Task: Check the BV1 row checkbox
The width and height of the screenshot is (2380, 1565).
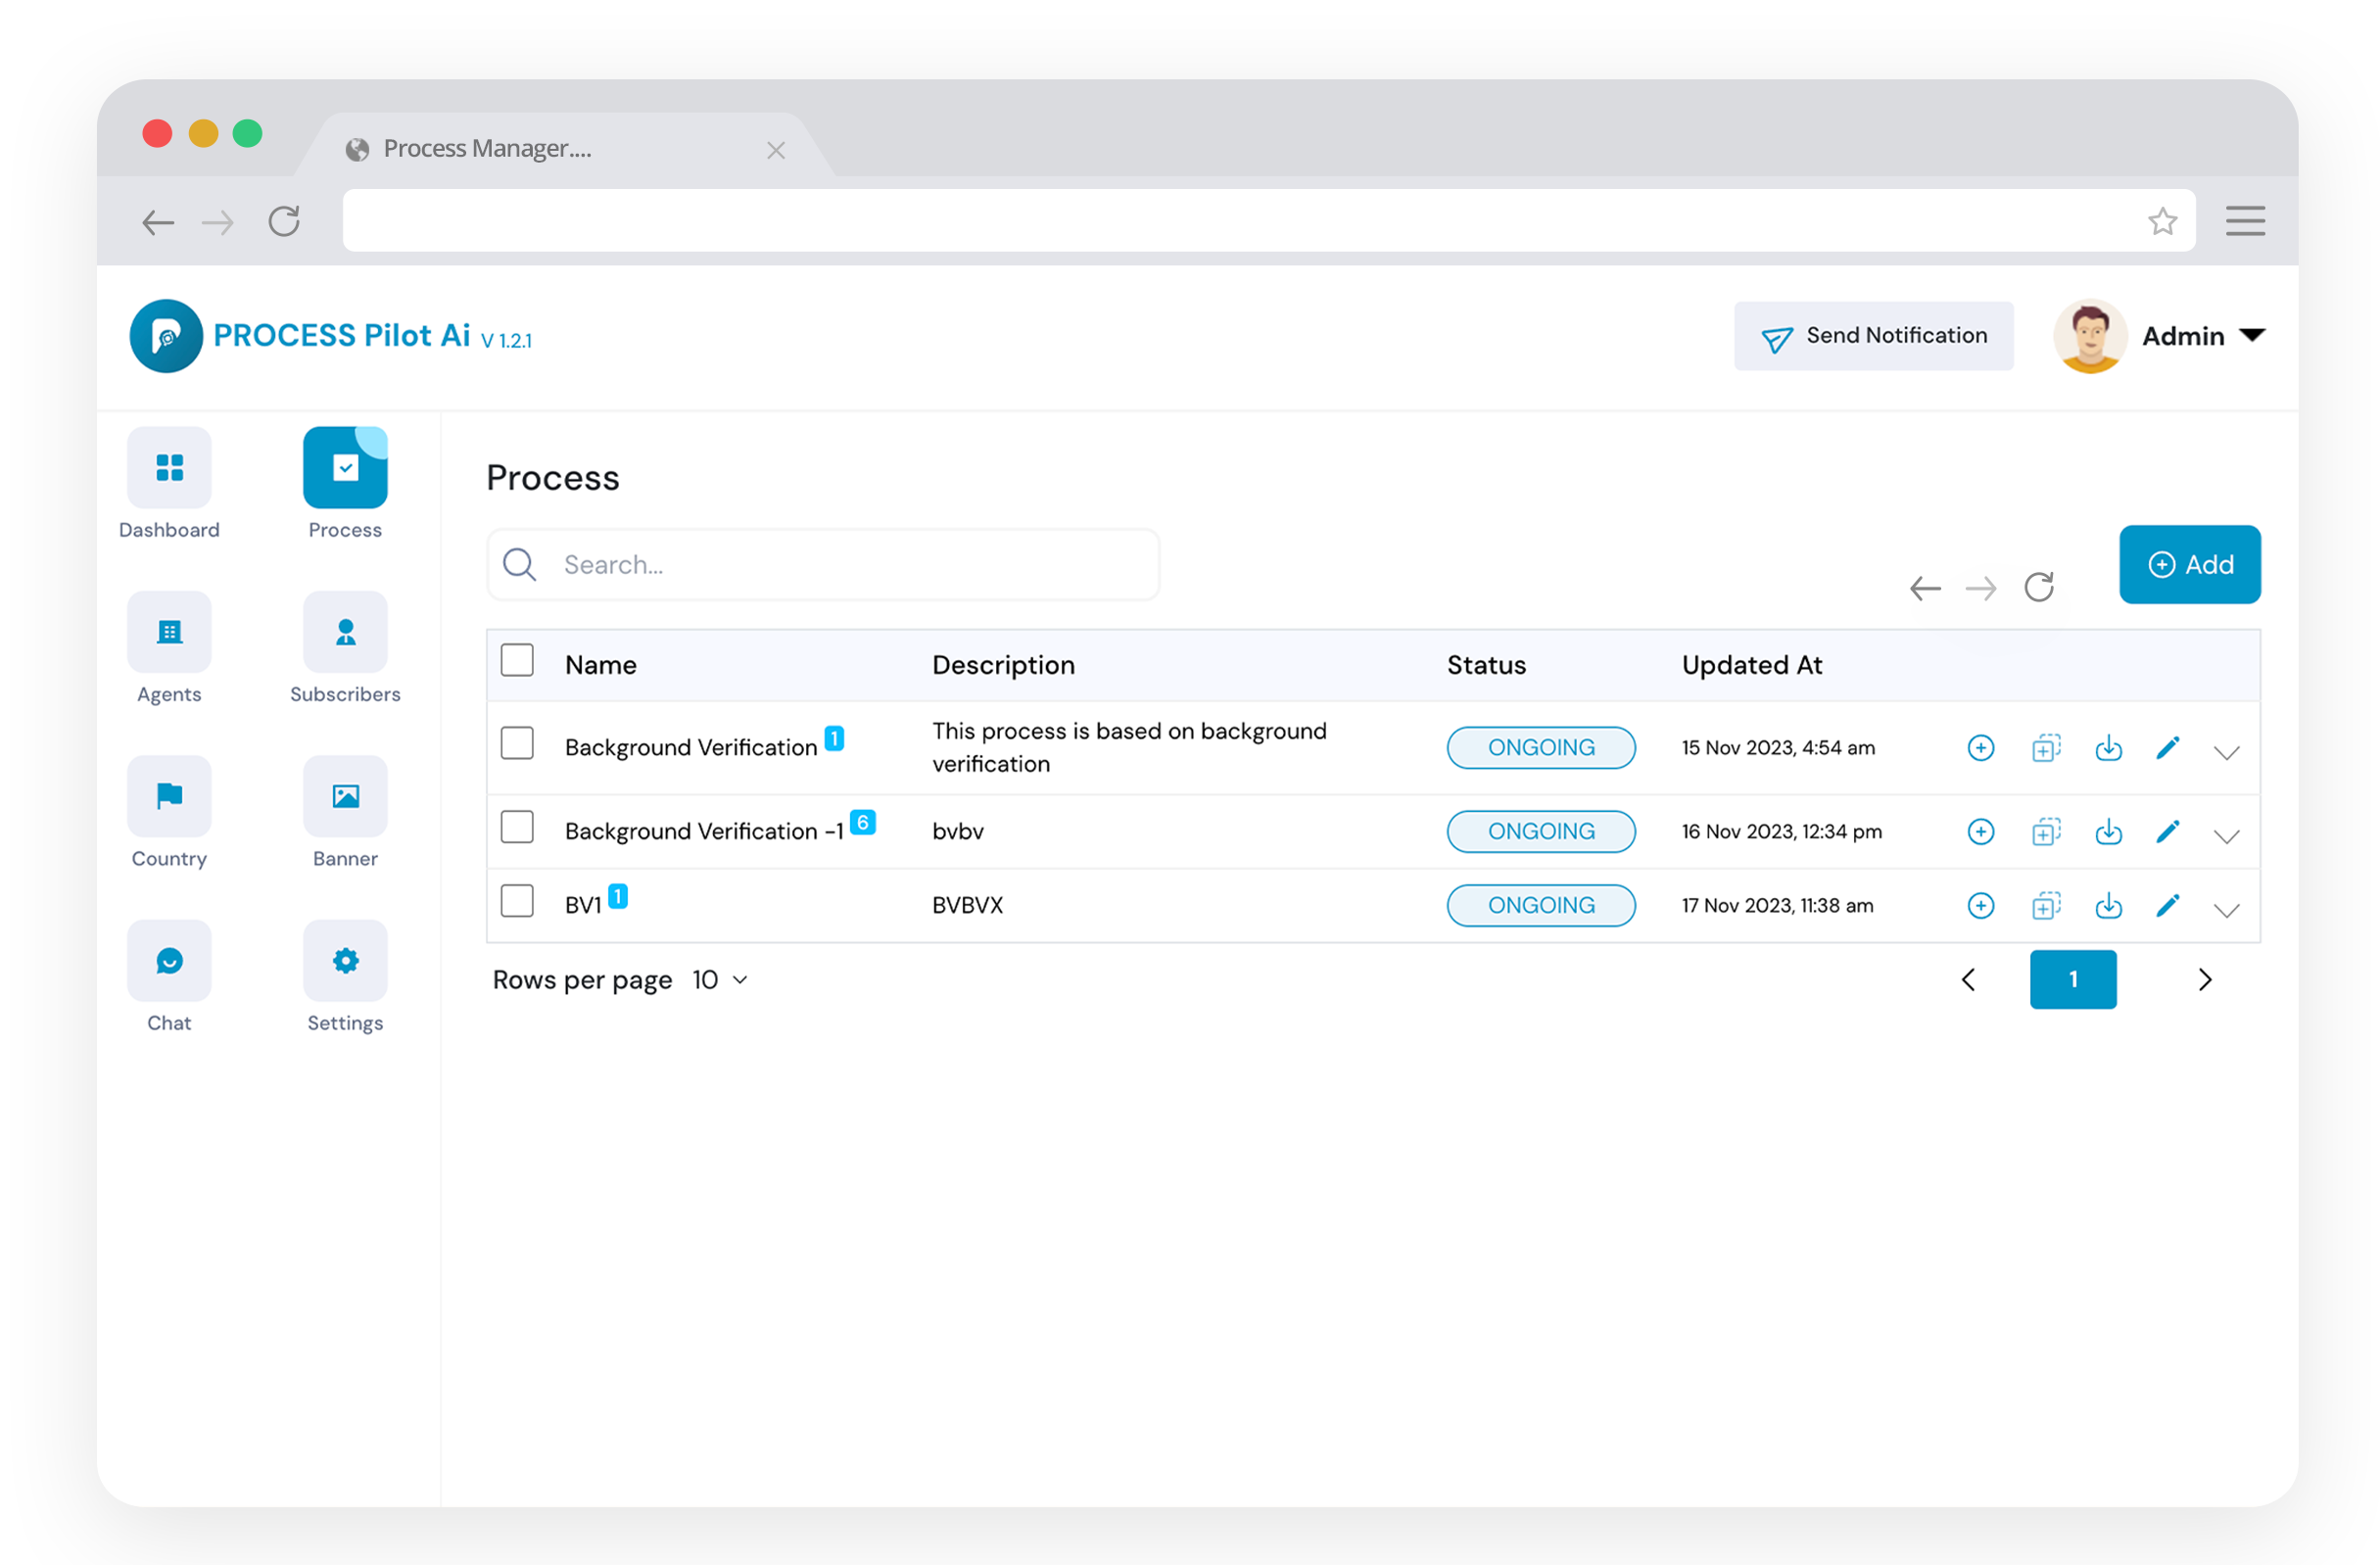Action: [x=517, y=900]
